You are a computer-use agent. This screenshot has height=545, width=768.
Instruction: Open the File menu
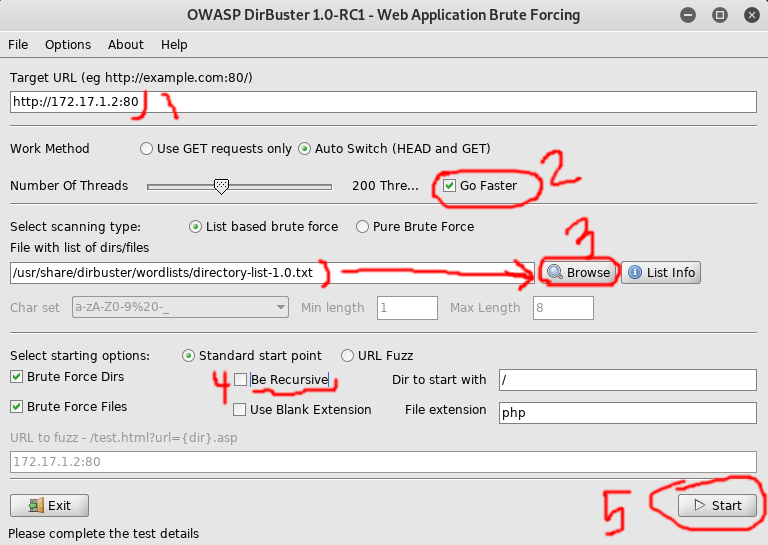(18, 45)
